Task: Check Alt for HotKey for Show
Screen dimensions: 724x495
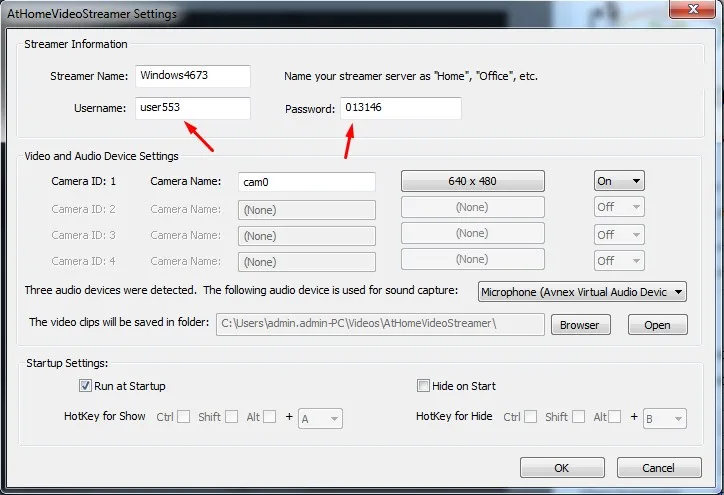Action: pos(270,417)
